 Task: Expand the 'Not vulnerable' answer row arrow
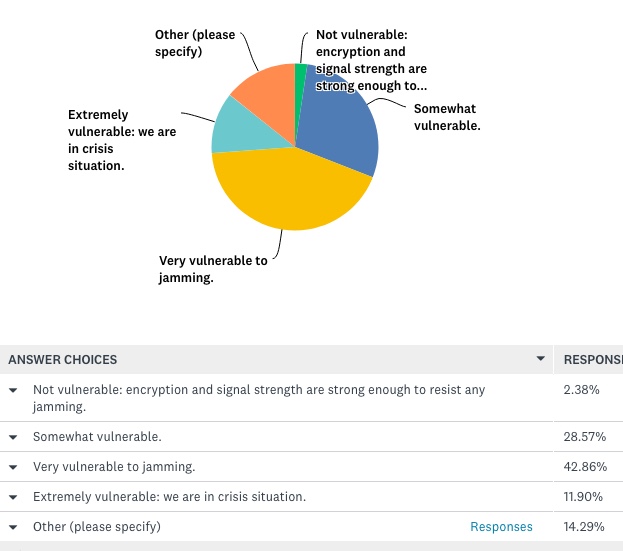pos(13,390)
